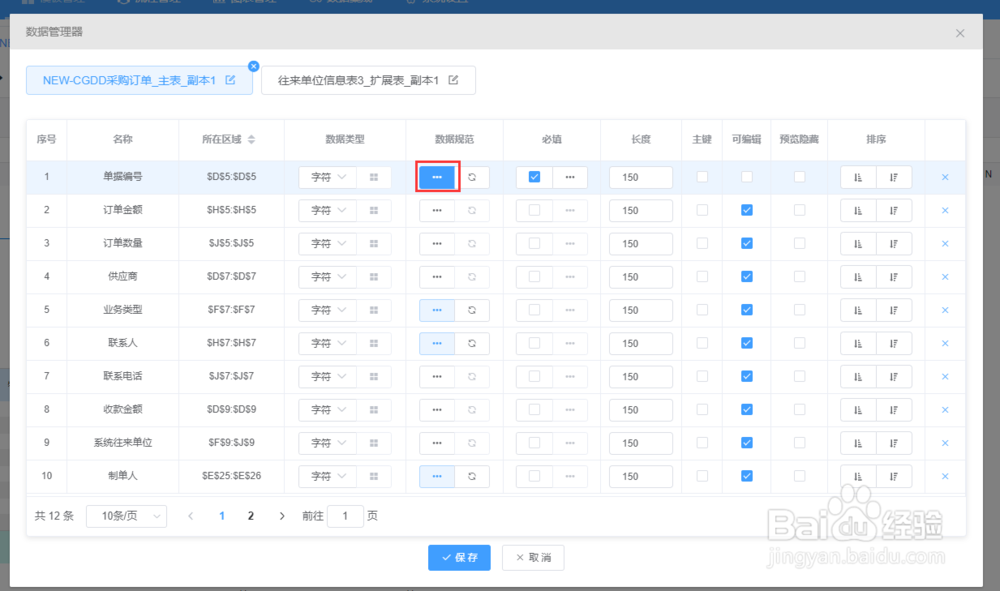Sort descending for 联系电话 row
Viewport: 1000px width, 591px height.
[893, 376]
